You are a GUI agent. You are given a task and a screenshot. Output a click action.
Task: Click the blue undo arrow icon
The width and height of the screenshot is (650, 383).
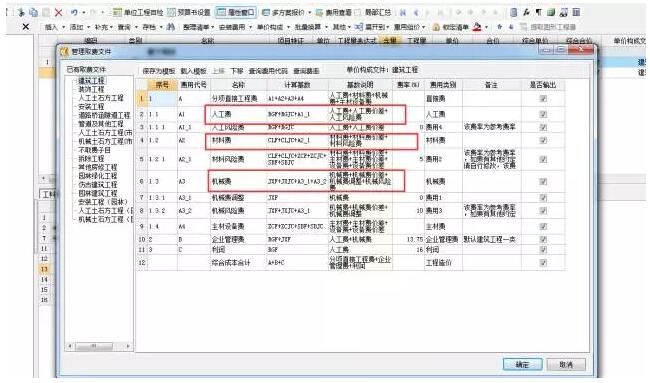74,12
